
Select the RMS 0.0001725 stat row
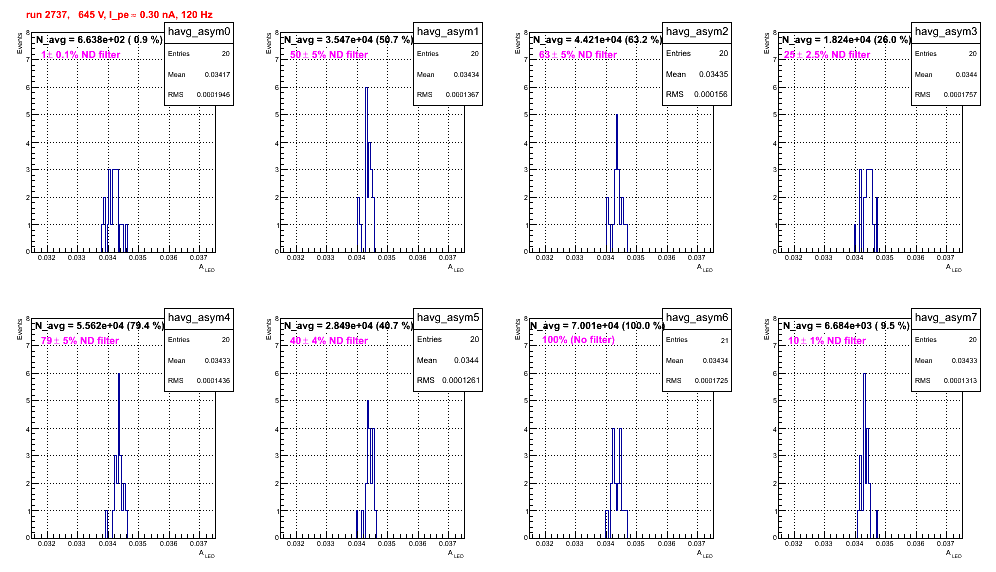coord(697,381)
